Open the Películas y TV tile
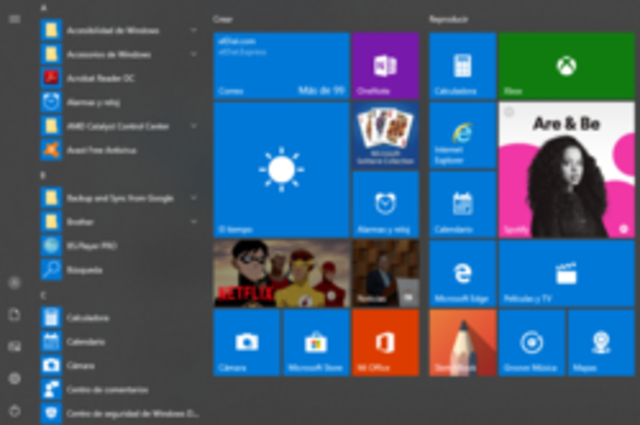Viewport: 640px width, 425px height. [x=567, y=274]
